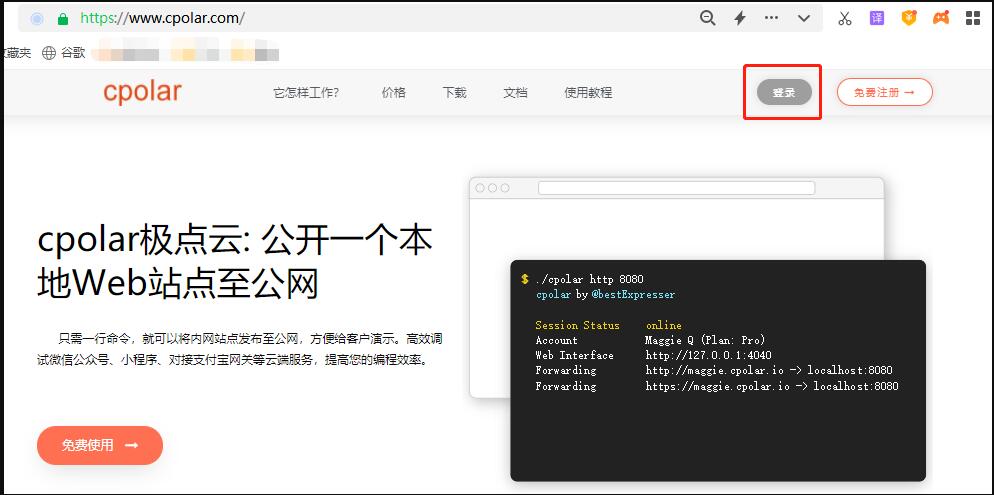Open the 下载 download page
The image size is (994, 495).
click(x=454, y=93)
